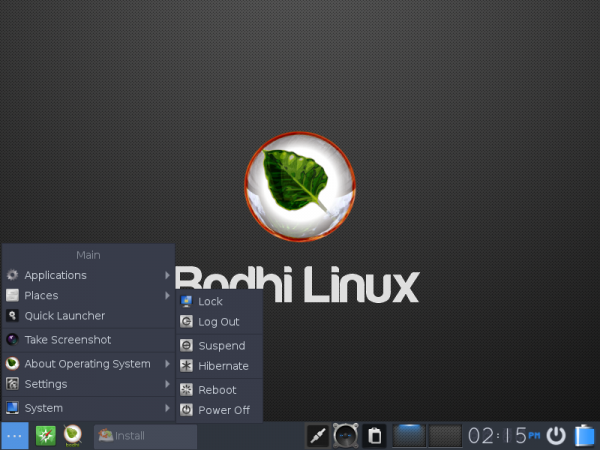Click the Install taskbar button
600x450 pixels.
[x=145, y=436]
